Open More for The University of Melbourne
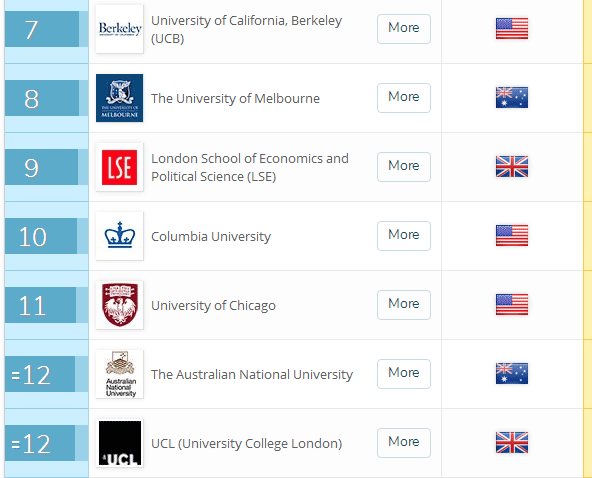This screenshot has height=478, width=592. tap(404, 98)
